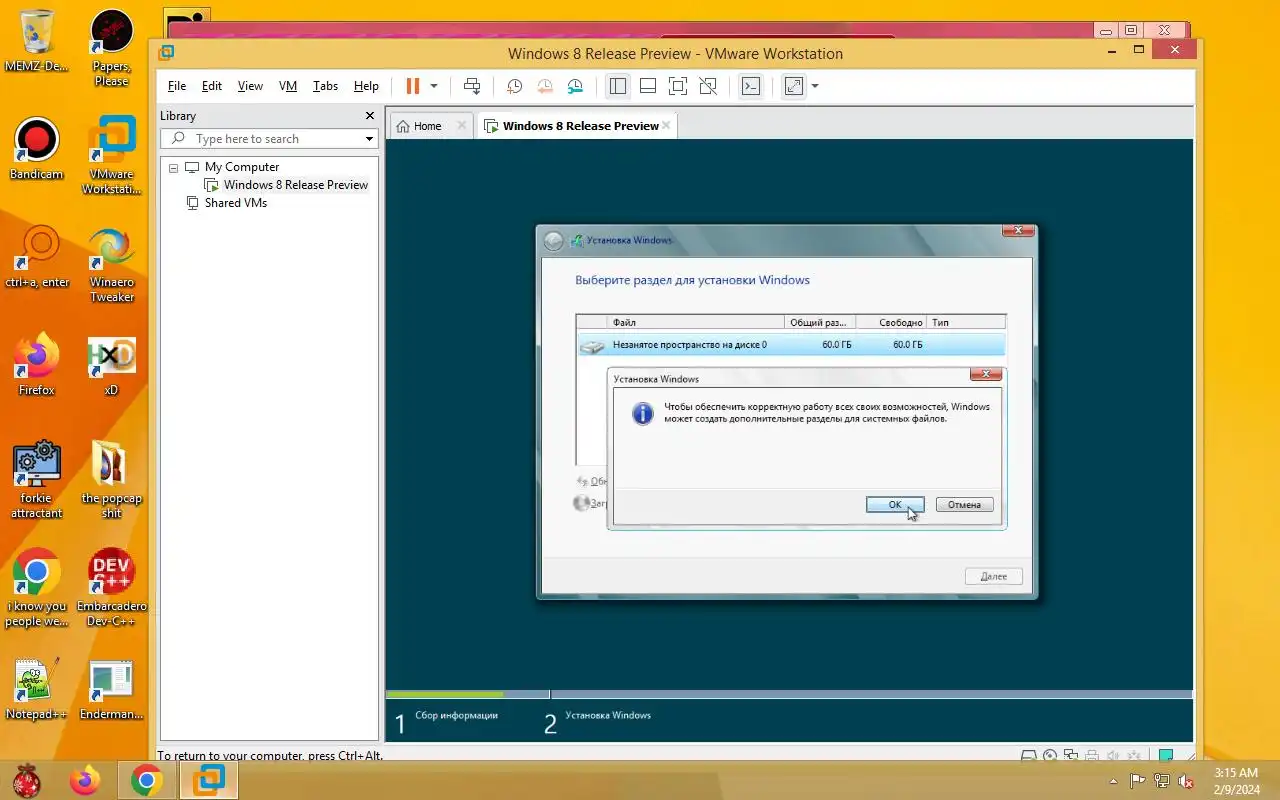
Task: Click the installer's round back arrow
Action: click(553, 241)
